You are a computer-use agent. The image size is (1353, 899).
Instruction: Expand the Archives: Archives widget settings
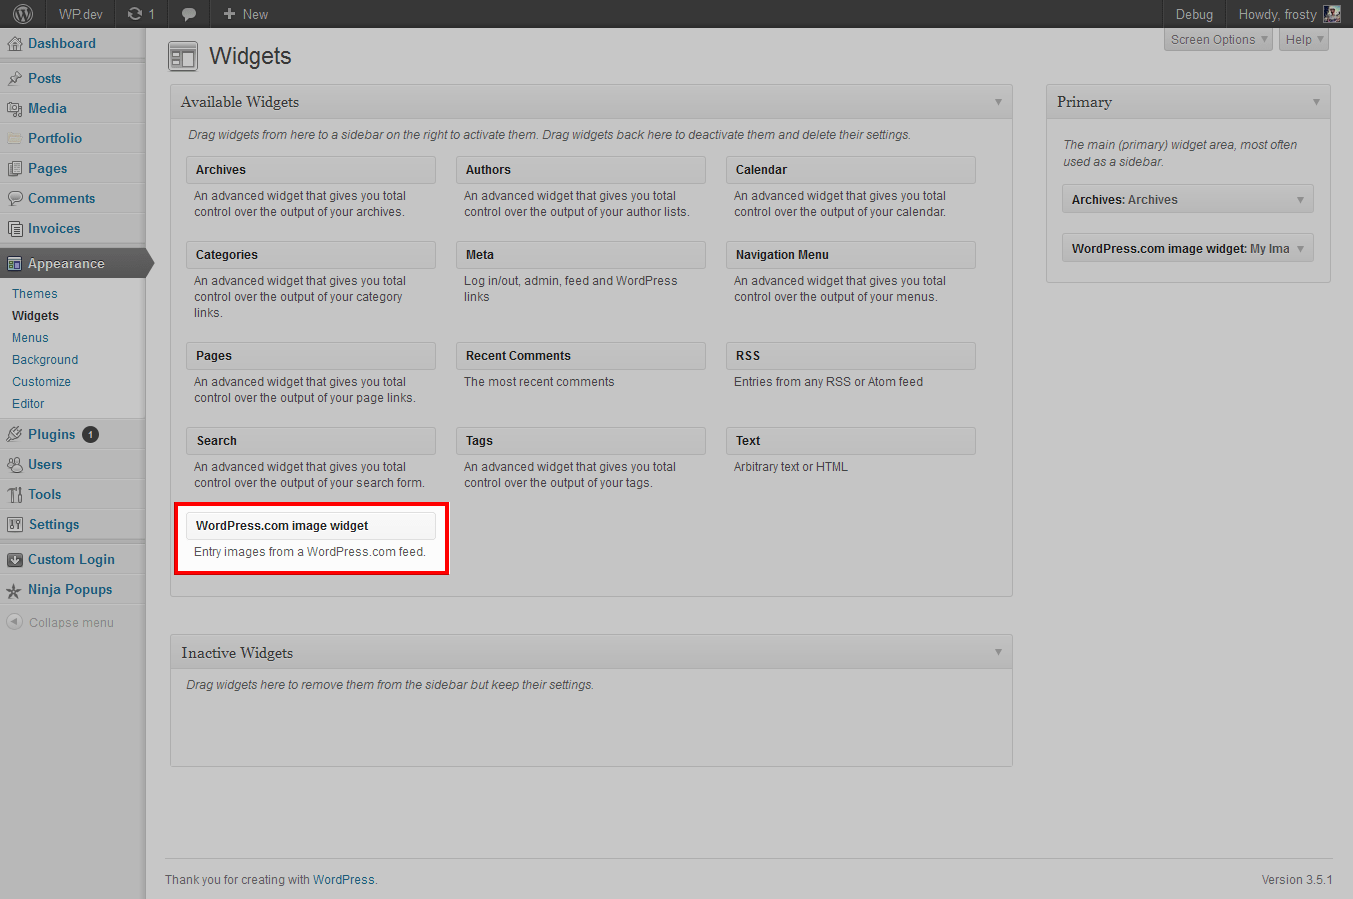coord(1300,200)
